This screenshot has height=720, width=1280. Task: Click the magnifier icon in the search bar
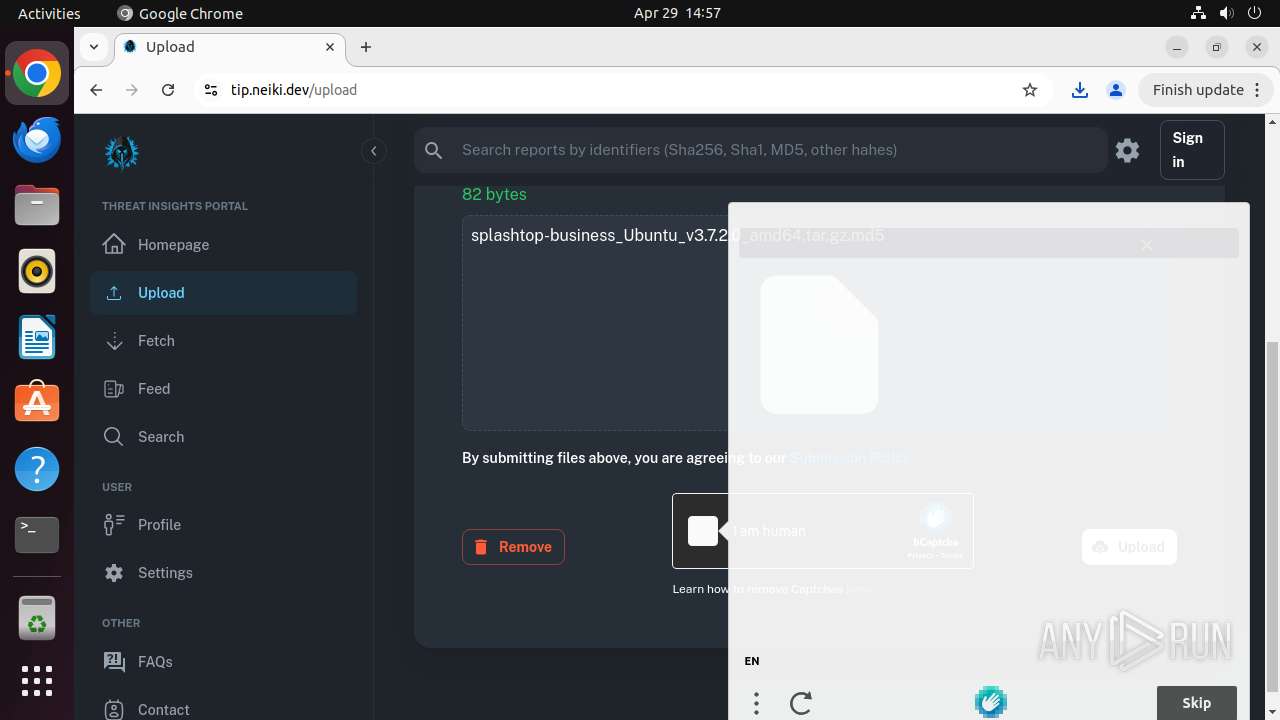pos(433,150)
